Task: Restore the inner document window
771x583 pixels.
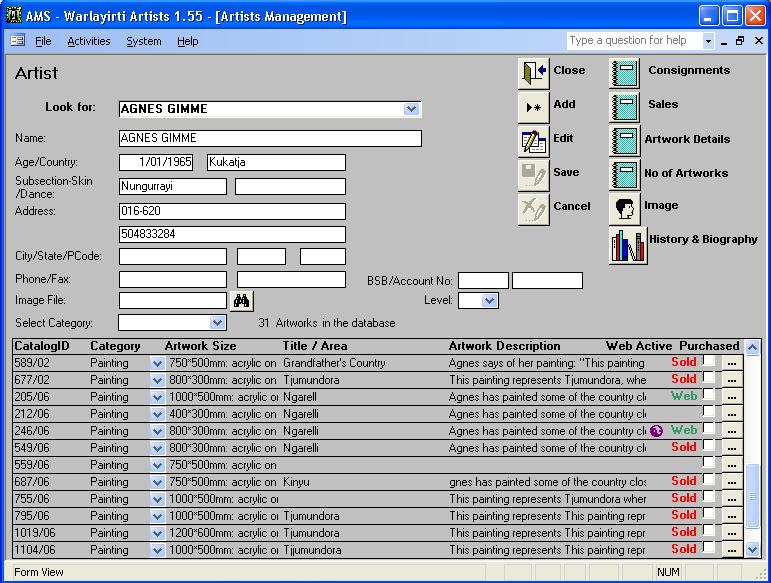Action: [740, 41]
